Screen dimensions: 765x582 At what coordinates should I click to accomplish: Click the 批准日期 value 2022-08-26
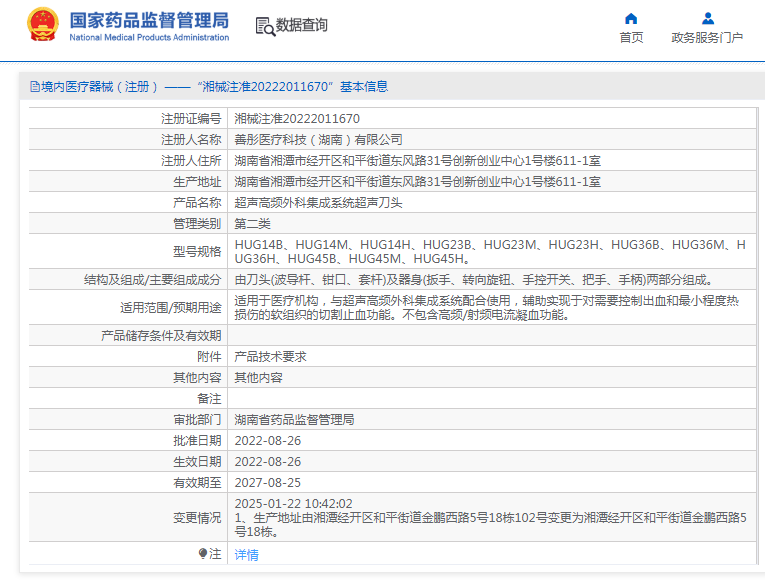[x=267, y=441]
